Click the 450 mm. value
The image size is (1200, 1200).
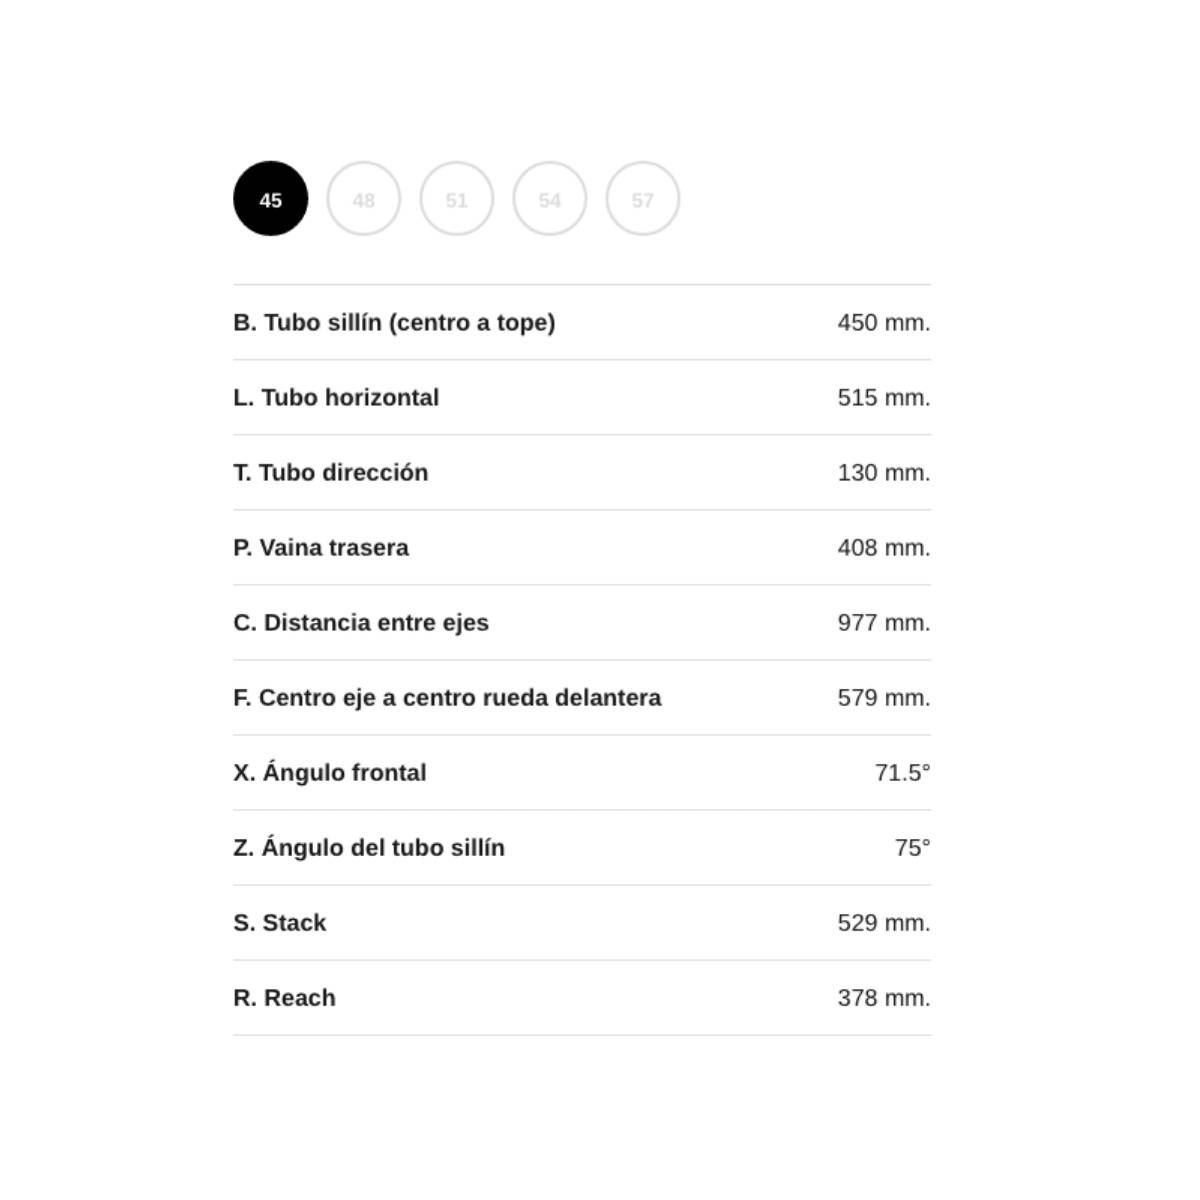[x=884, y=323]
